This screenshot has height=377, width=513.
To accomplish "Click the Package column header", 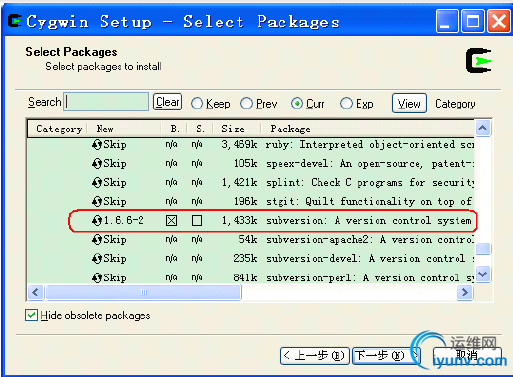I will (x=367, y=129).
